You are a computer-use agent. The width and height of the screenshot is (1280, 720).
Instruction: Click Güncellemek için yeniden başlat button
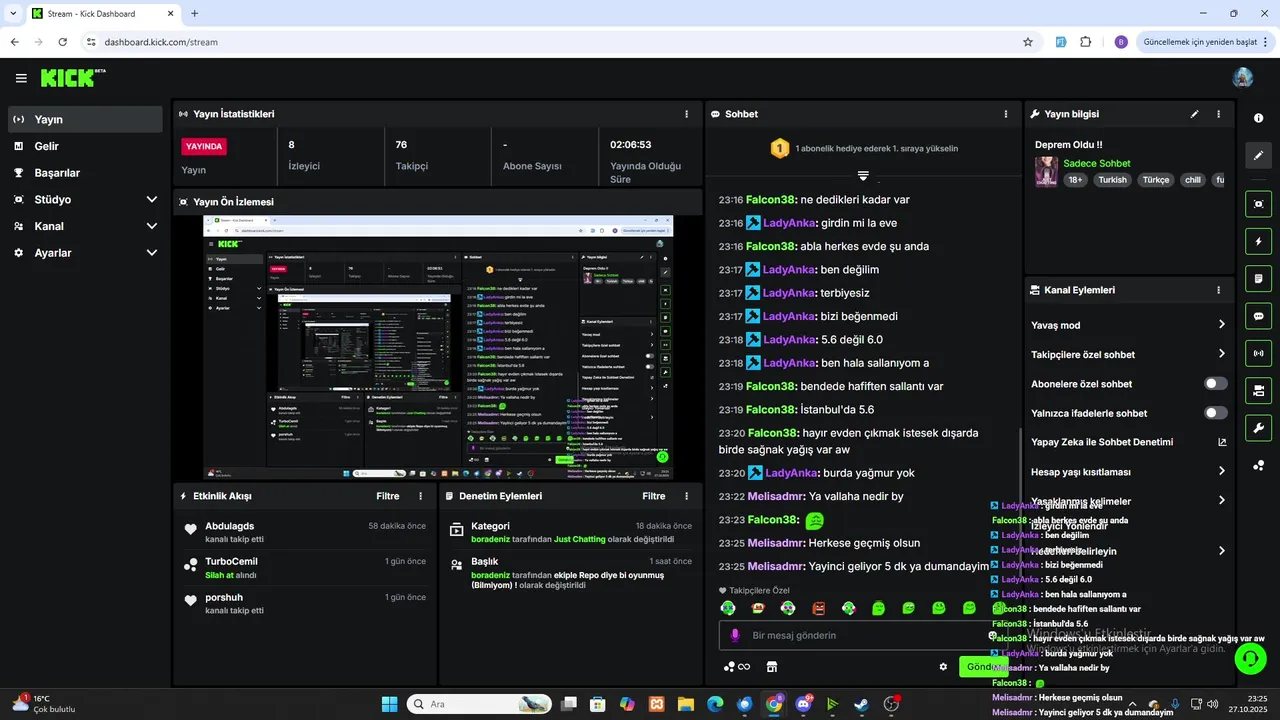pyautogui.click(x=1205, y=42)
